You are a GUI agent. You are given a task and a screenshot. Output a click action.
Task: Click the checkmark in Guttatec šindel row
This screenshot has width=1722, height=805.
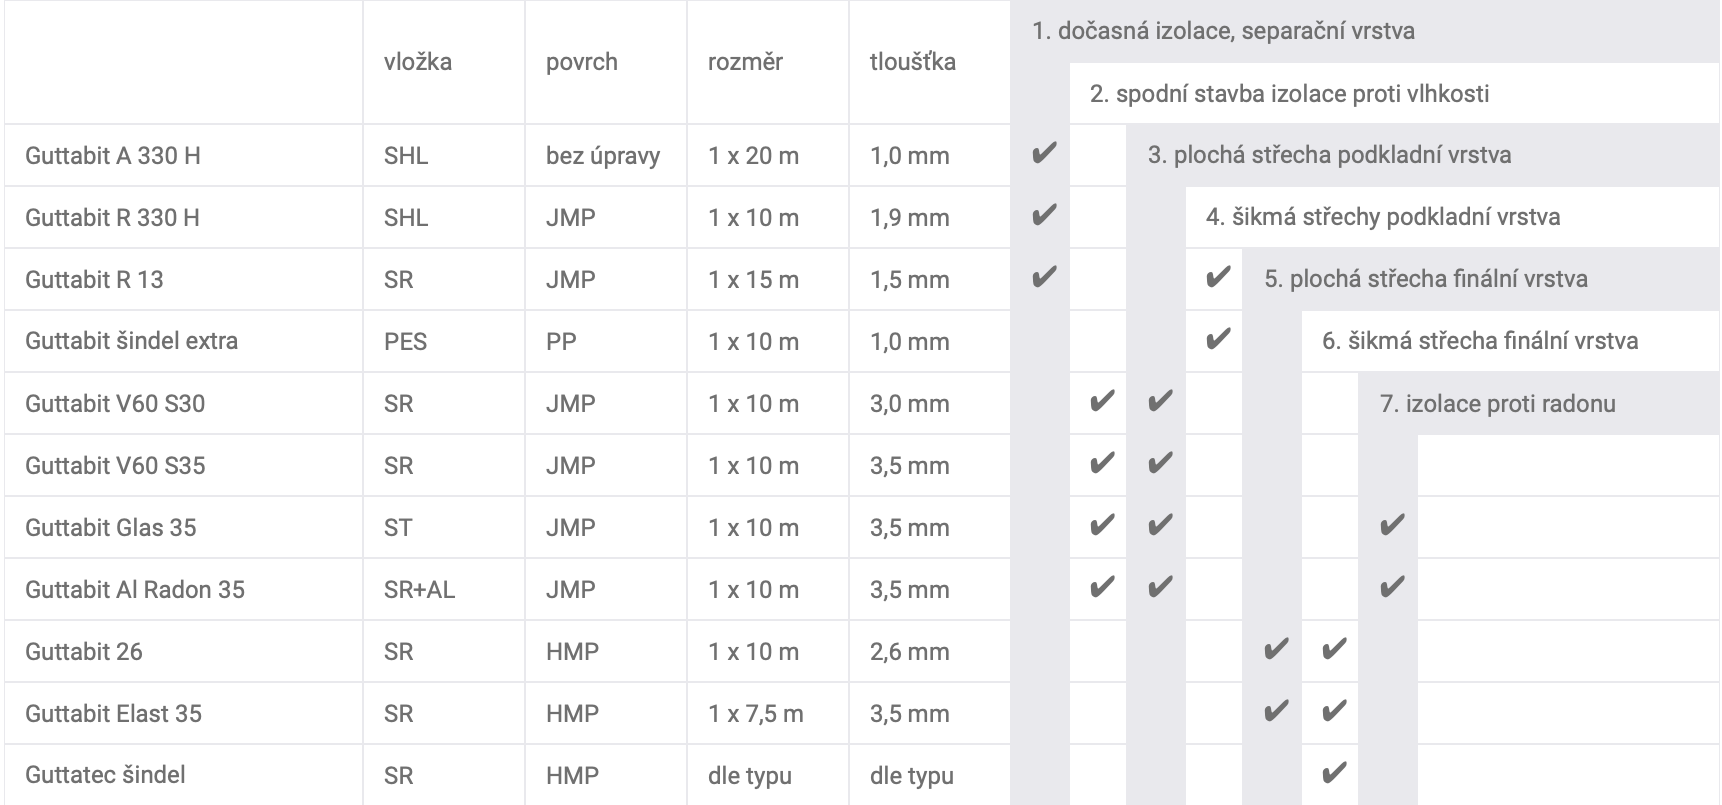(x=1333, y=774)
